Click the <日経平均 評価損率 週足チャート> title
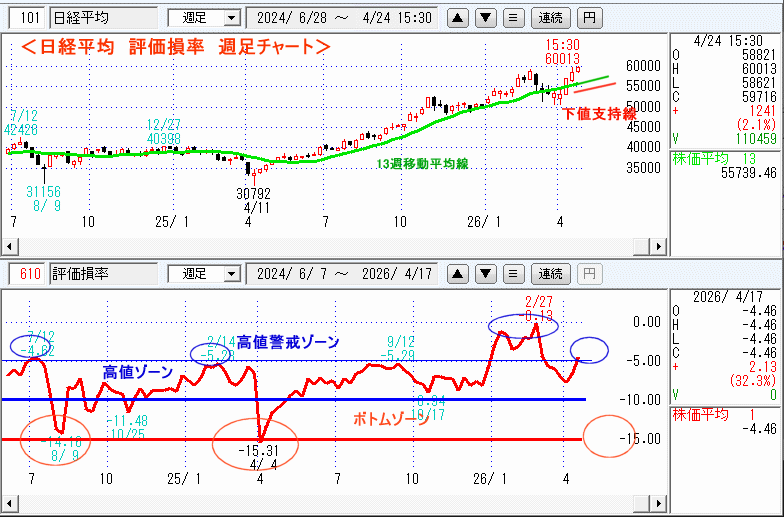The width and height of the screenshot is (784, 517). tap(176, 47)
